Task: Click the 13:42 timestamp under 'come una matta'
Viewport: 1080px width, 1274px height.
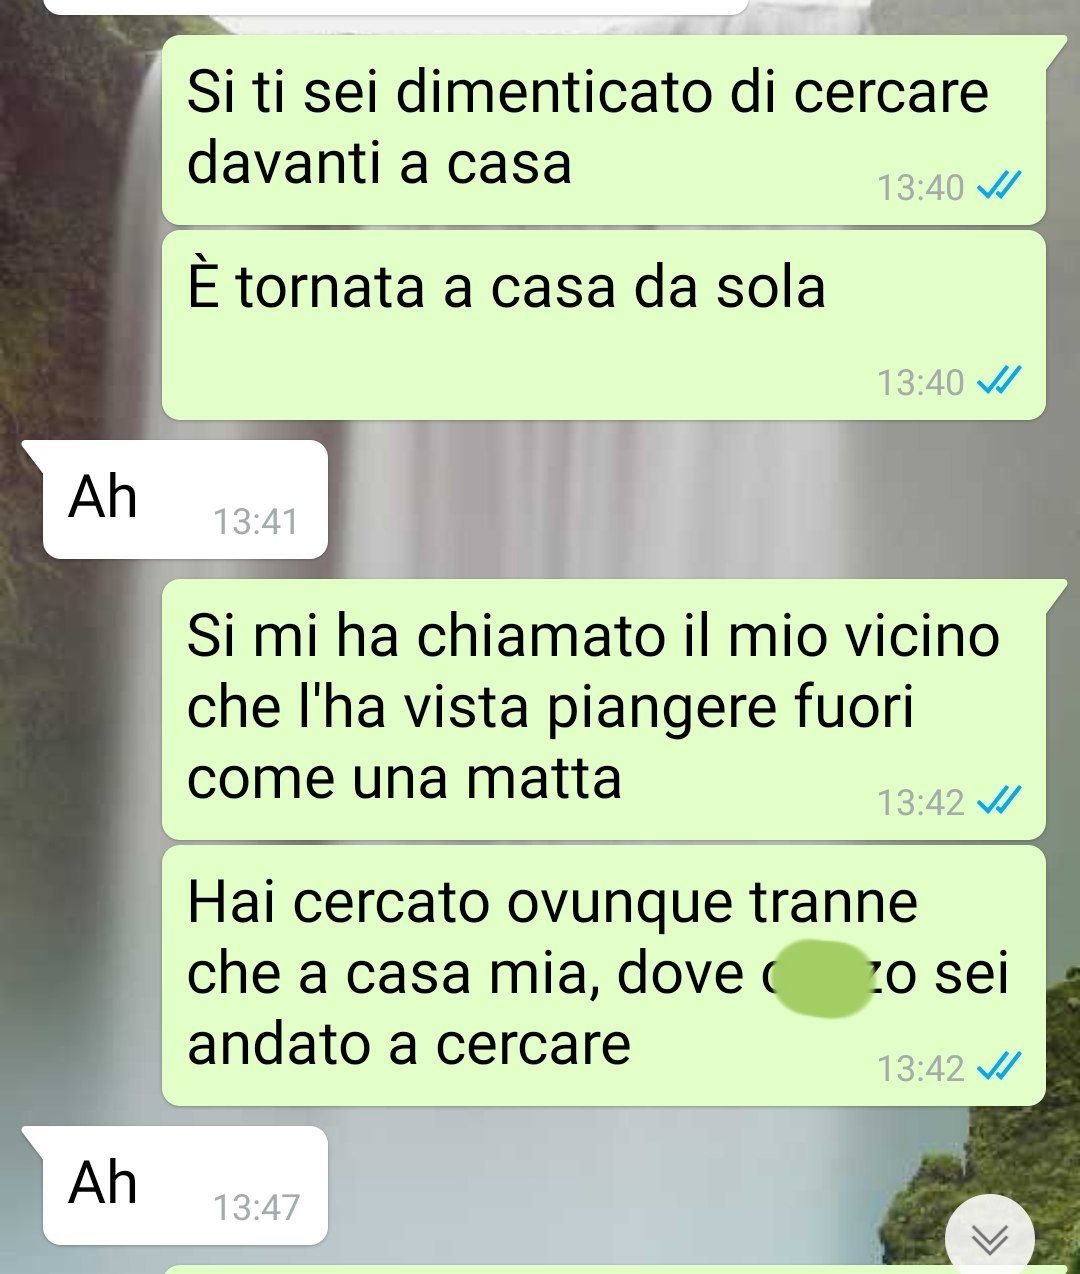Action: pyautogui.click(x=920, y=802)
